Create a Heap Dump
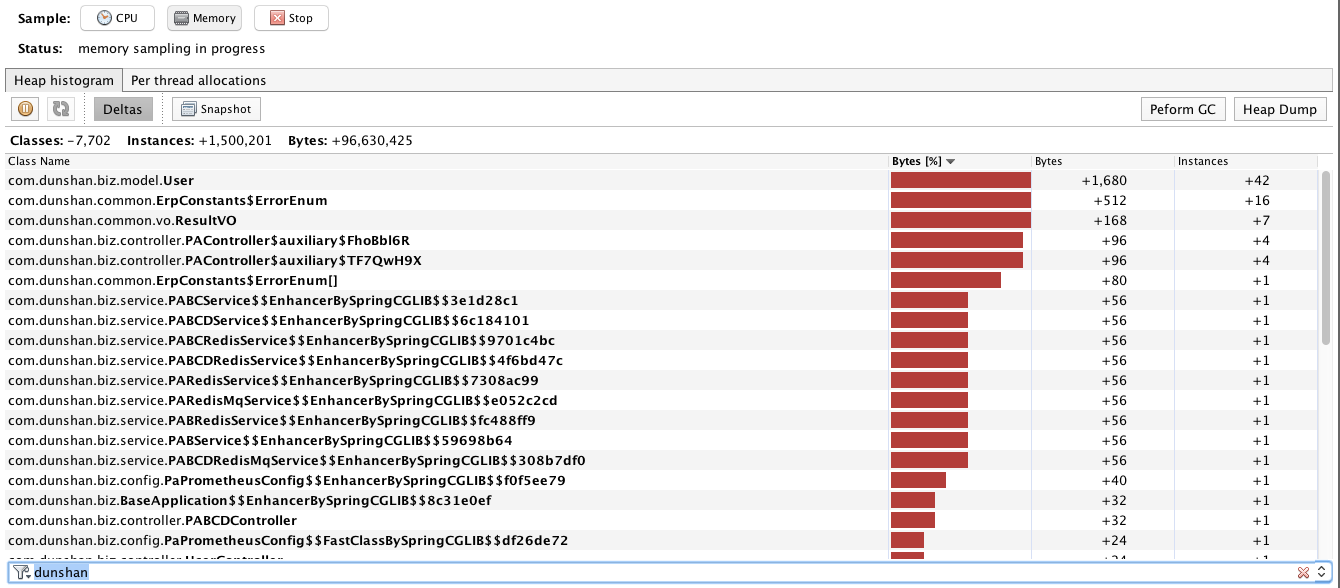The height and width of the screenshot is (588, 1340). point(1280,109)
